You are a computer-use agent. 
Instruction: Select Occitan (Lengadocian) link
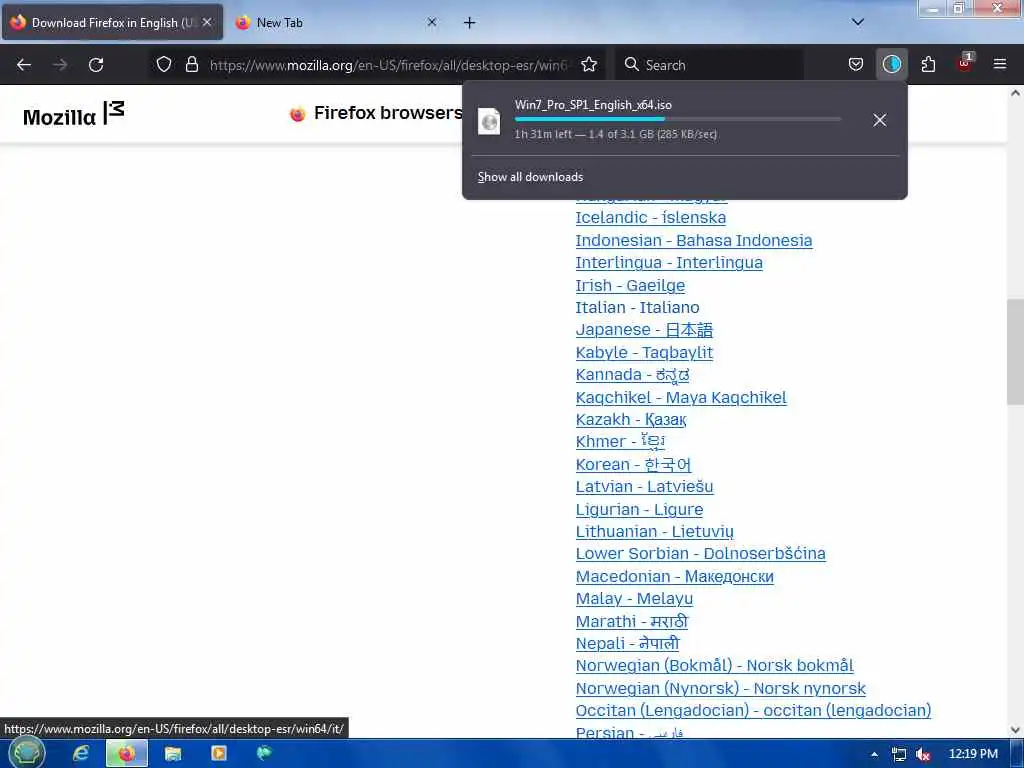click(x=754, y=711)
